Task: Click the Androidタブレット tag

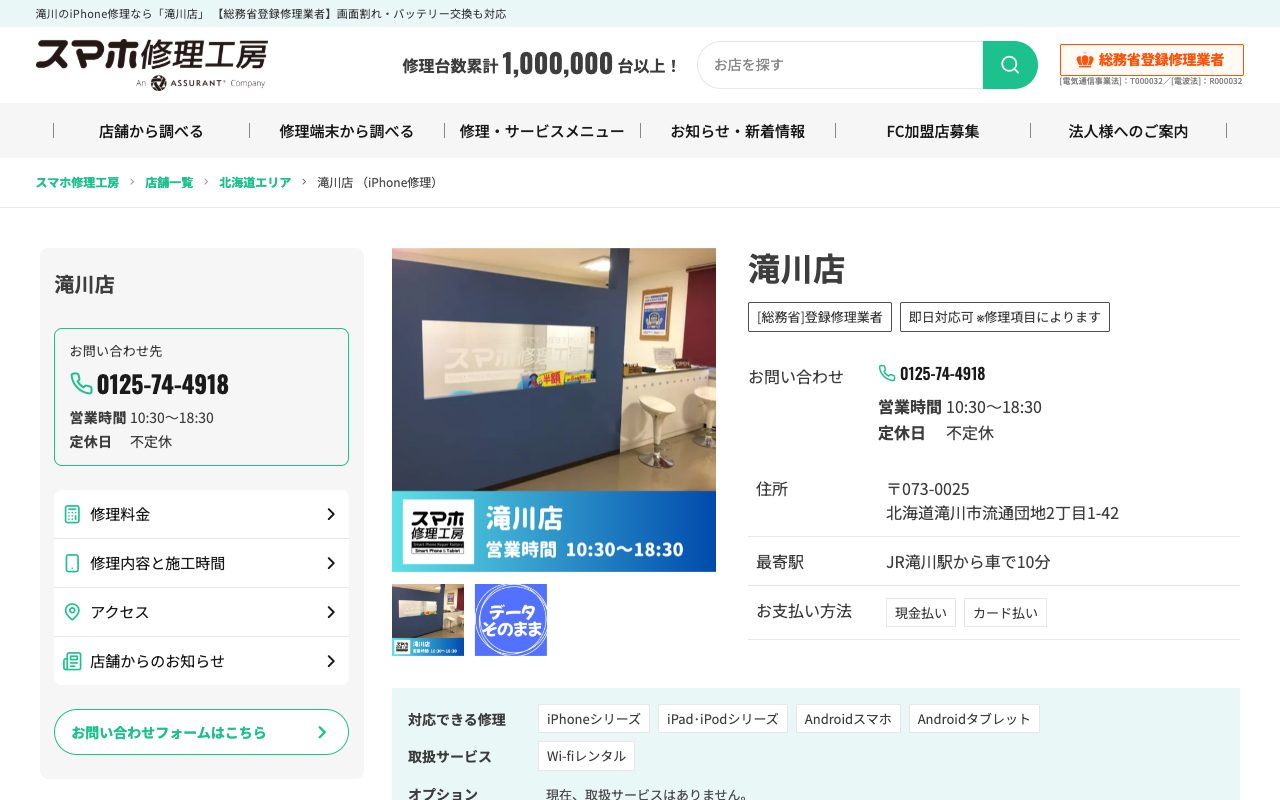Action: click(x=974, y=719)
